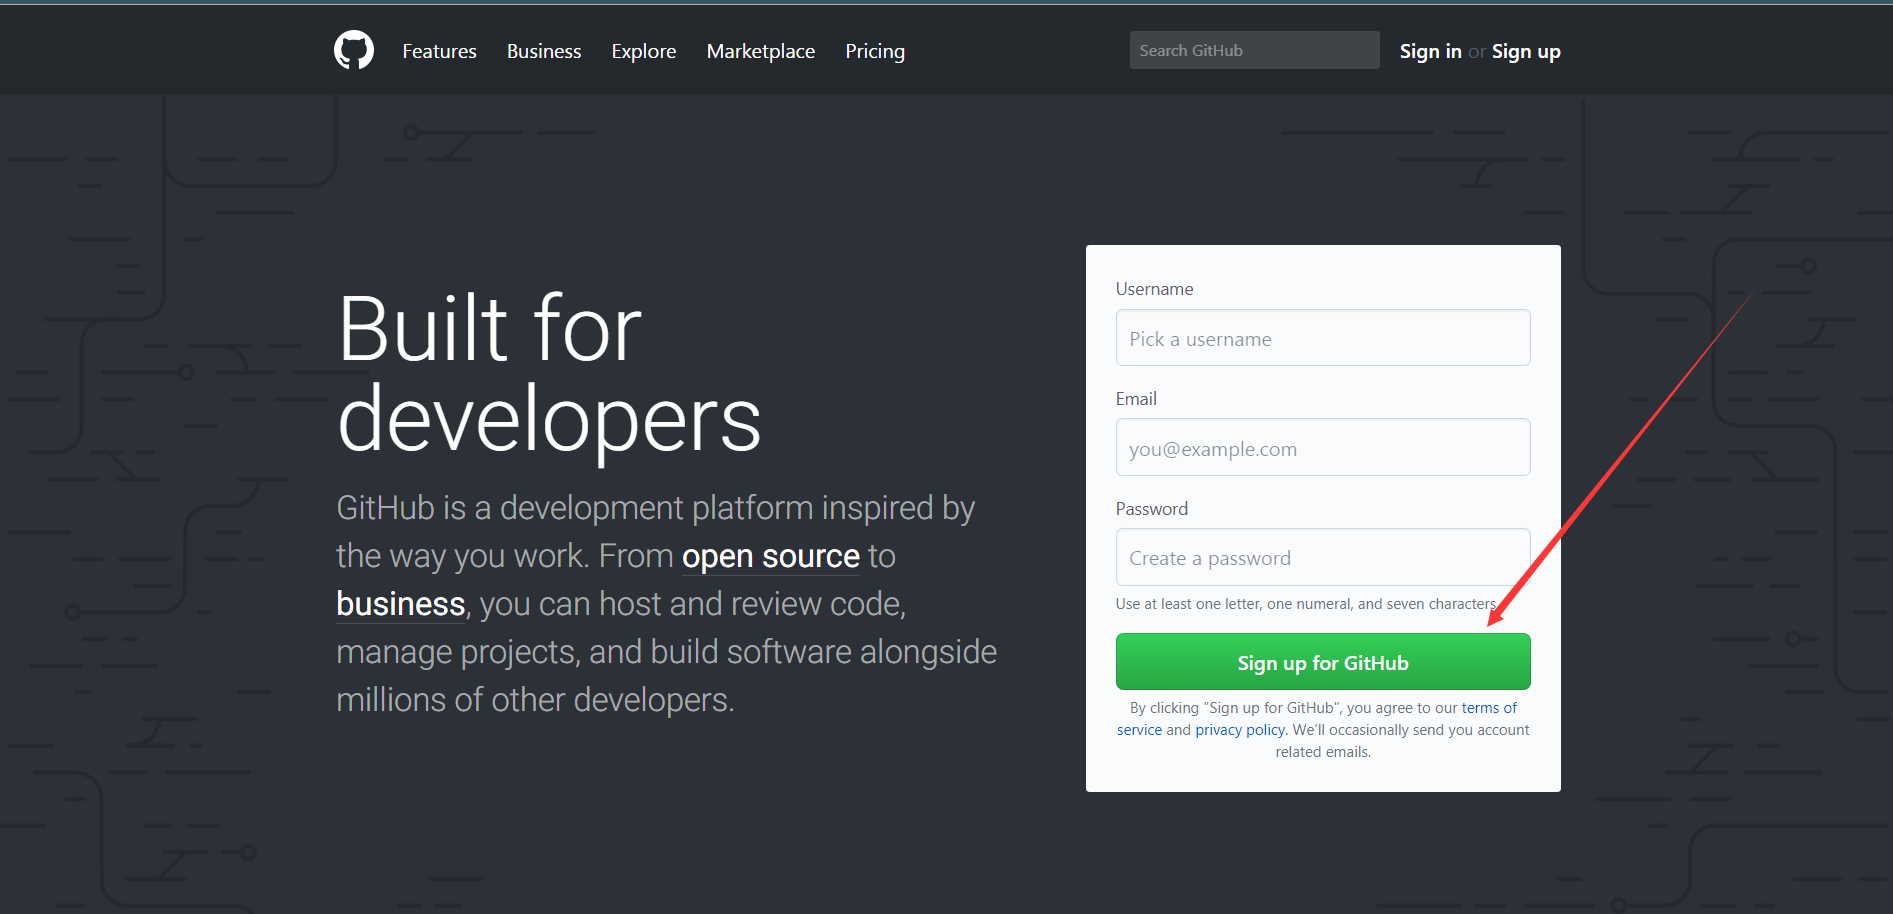Screen dimensions: 1893x914
Task: Follow the open source link
Action: click(x=771, y=556)
